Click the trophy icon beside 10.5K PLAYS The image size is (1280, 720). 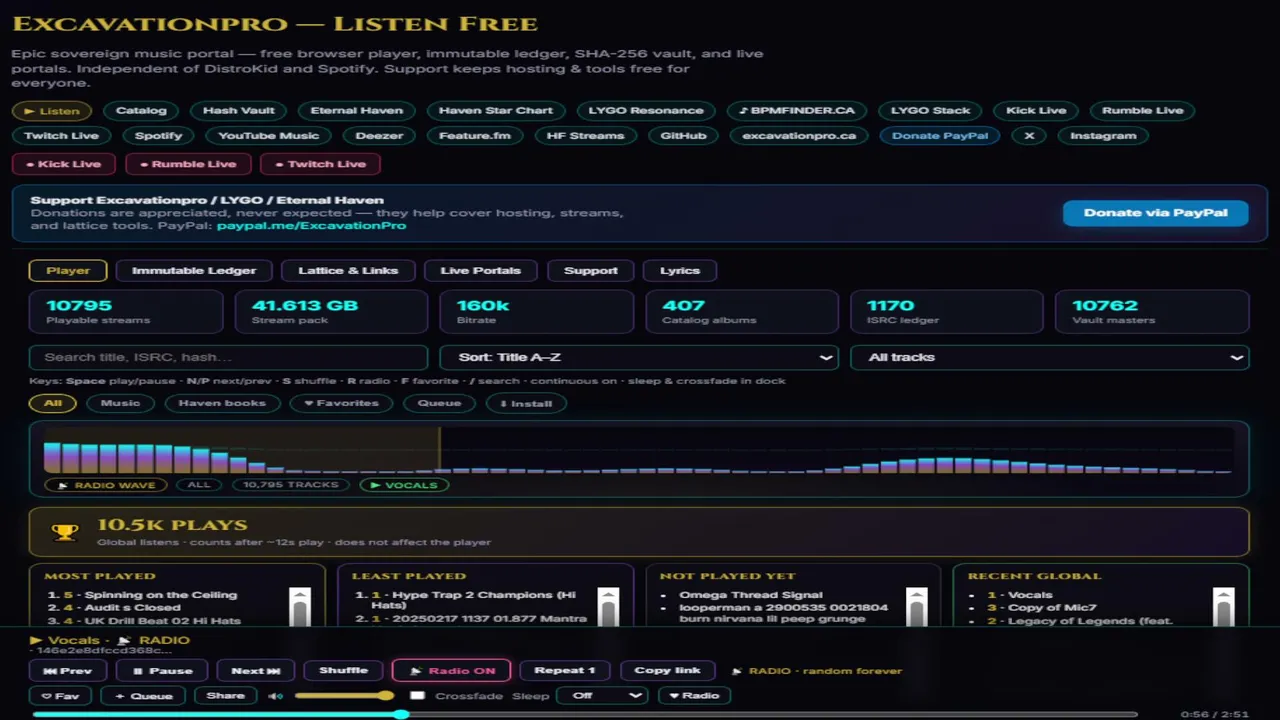(65, 532)
